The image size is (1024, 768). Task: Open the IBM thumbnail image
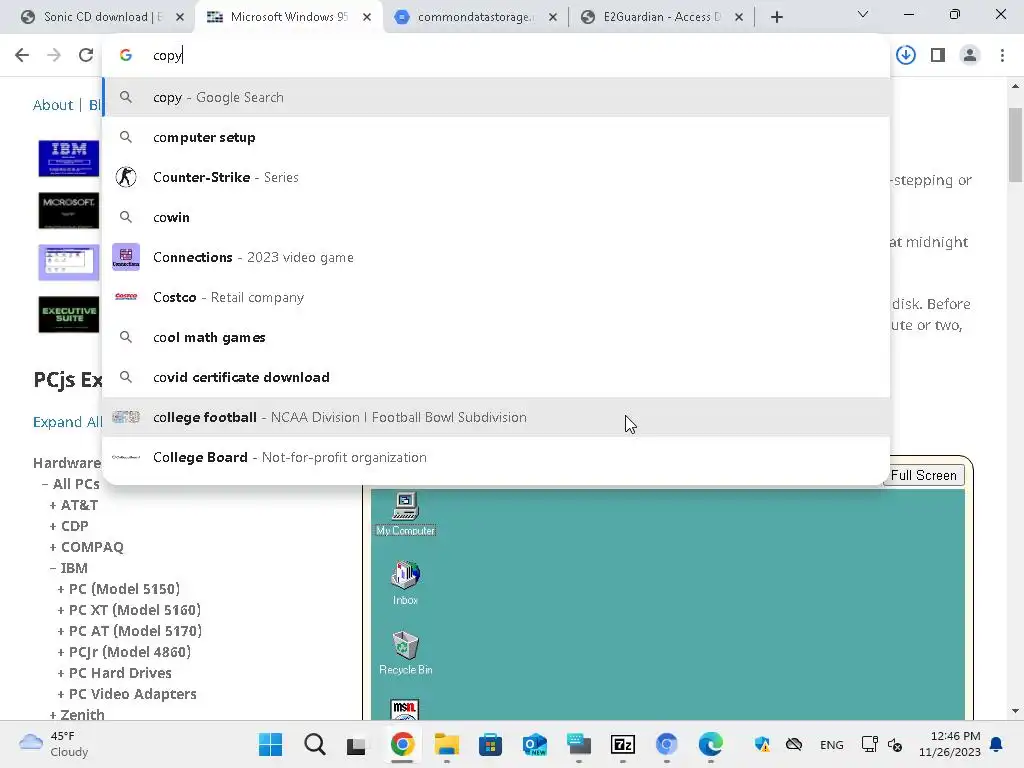click(x=69, y=158)
